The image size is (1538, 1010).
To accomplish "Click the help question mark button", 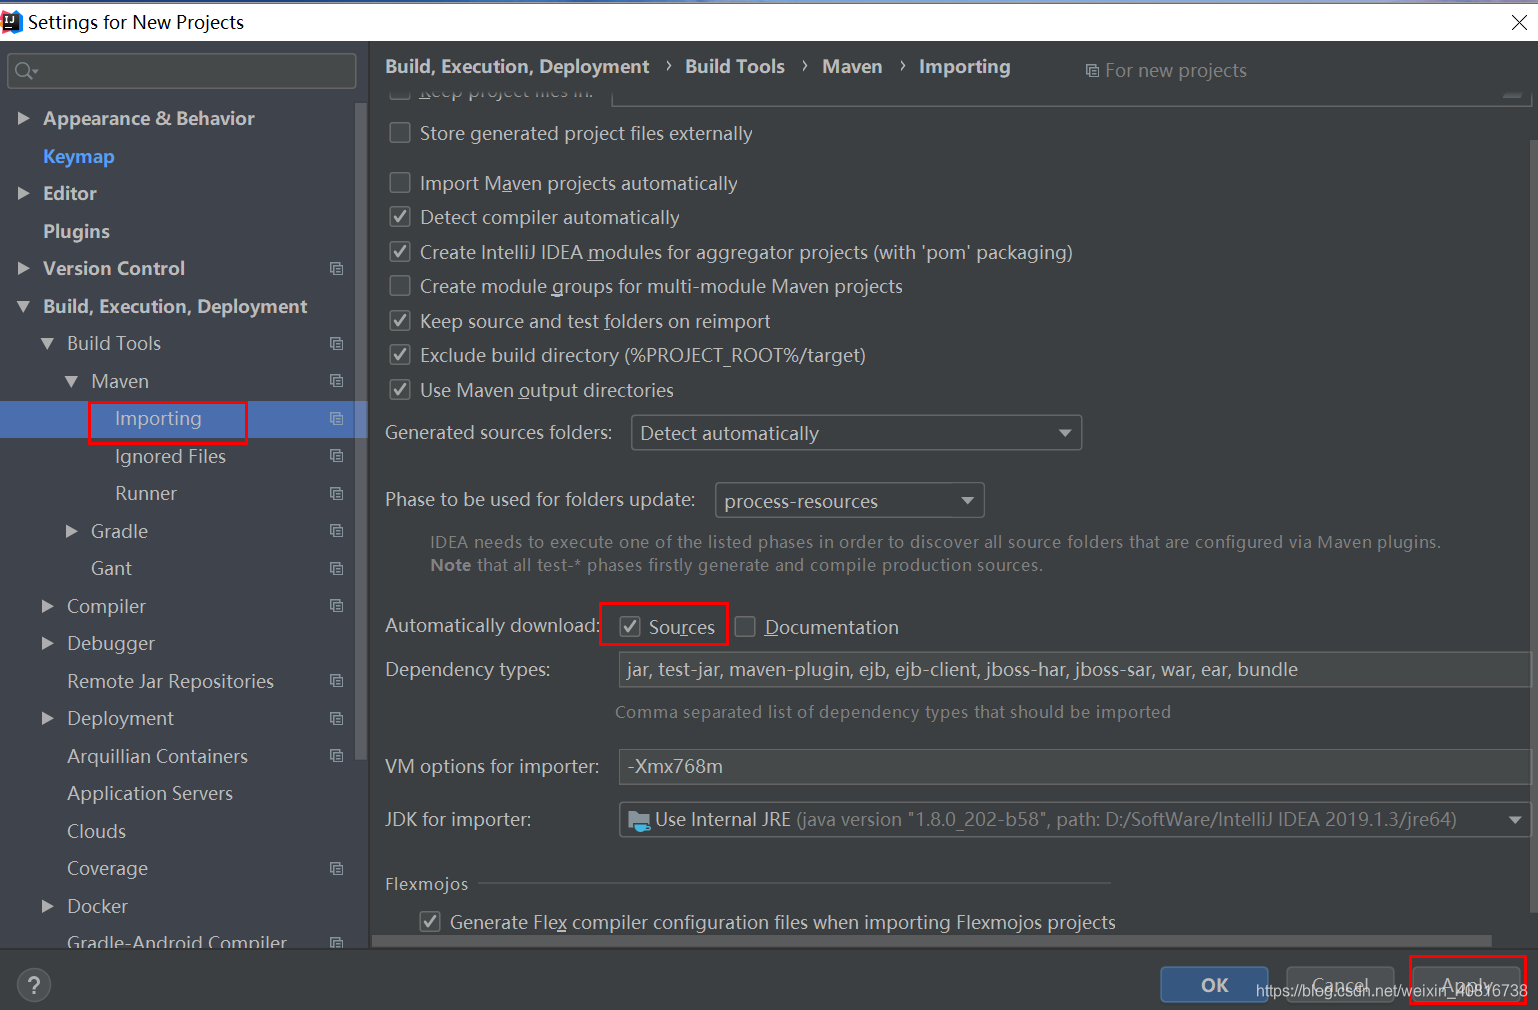I will [x=34, y=985].
